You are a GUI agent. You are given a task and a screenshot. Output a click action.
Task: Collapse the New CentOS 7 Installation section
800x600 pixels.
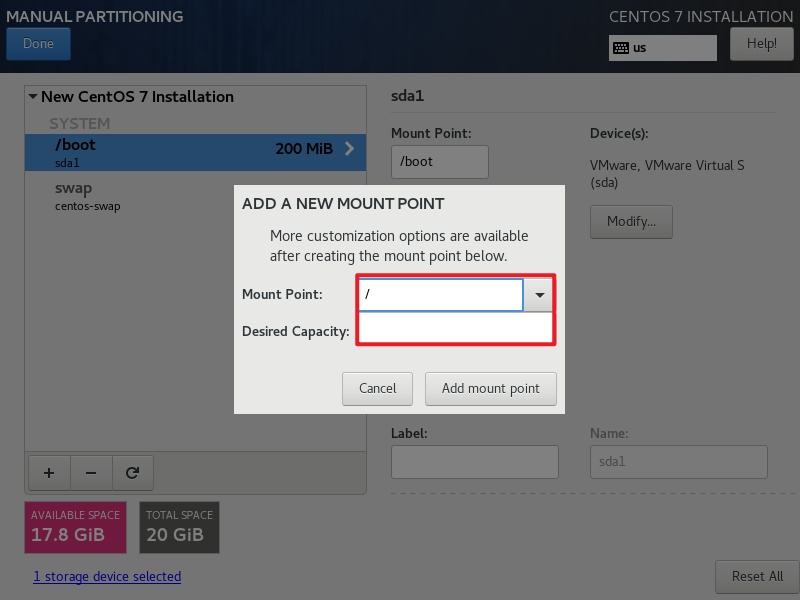pos(32,96)
